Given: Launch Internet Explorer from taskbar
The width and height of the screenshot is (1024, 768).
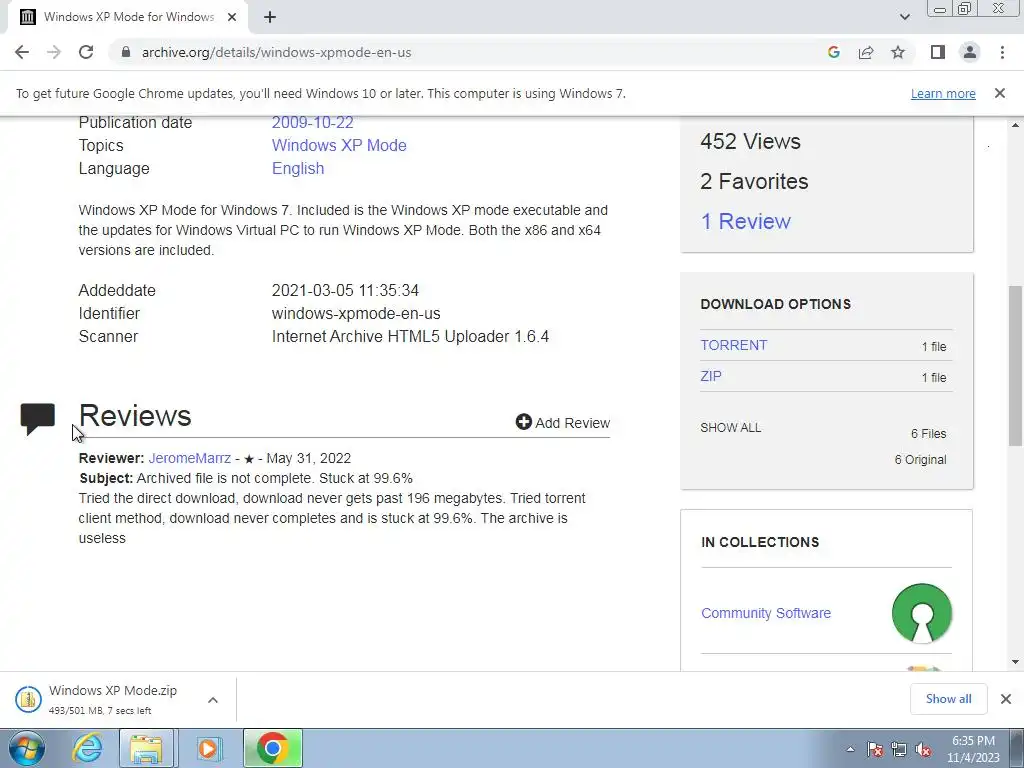Looking at the screenshot, I should click(87, 748).
